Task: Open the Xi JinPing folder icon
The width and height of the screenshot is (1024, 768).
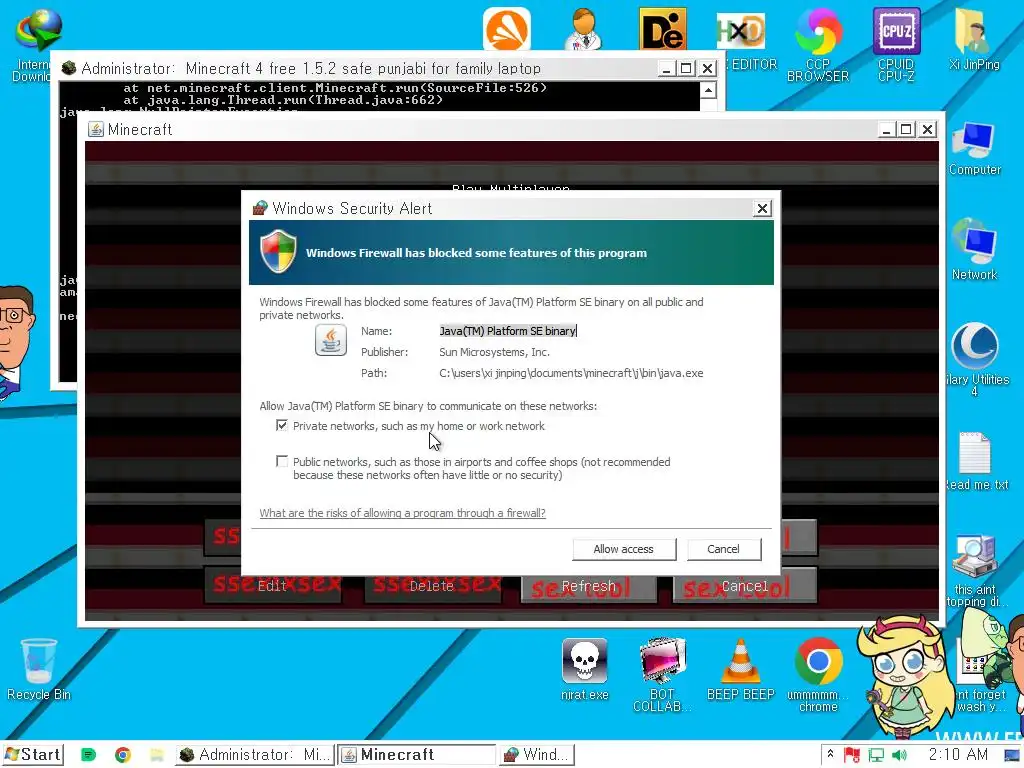Action: [974, 39]
